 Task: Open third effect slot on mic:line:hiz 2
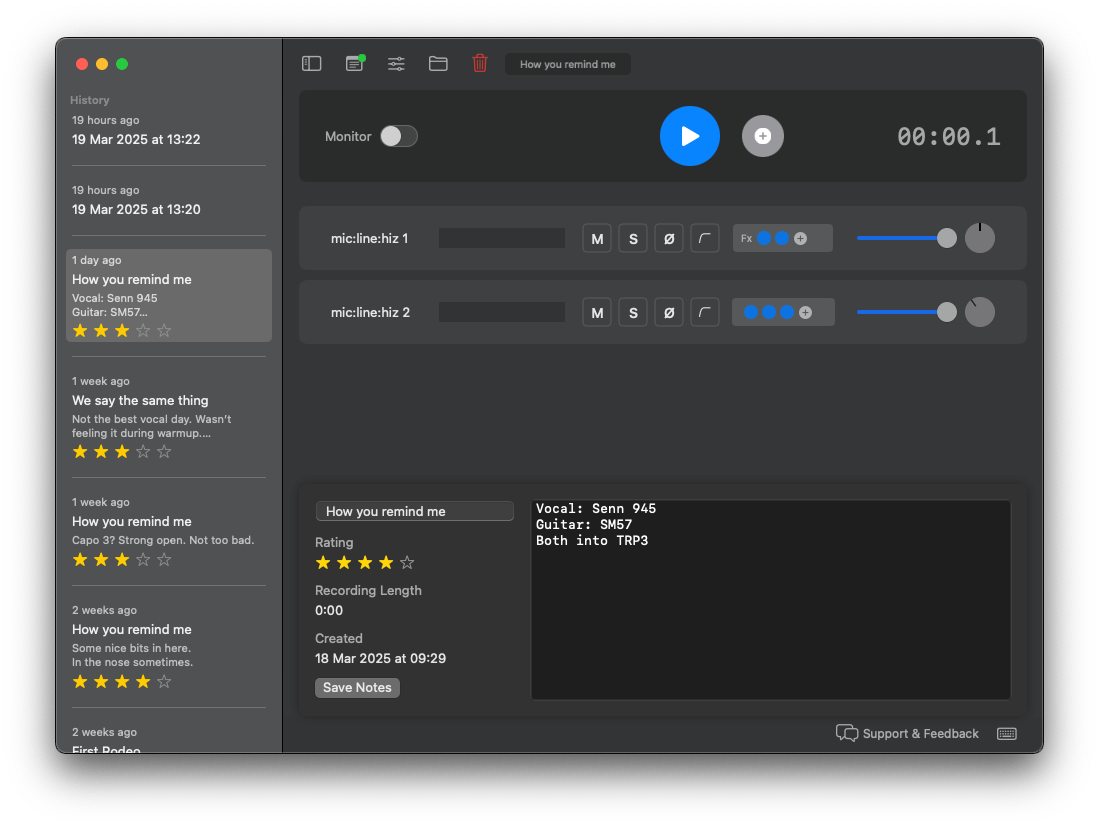[787, 313]
